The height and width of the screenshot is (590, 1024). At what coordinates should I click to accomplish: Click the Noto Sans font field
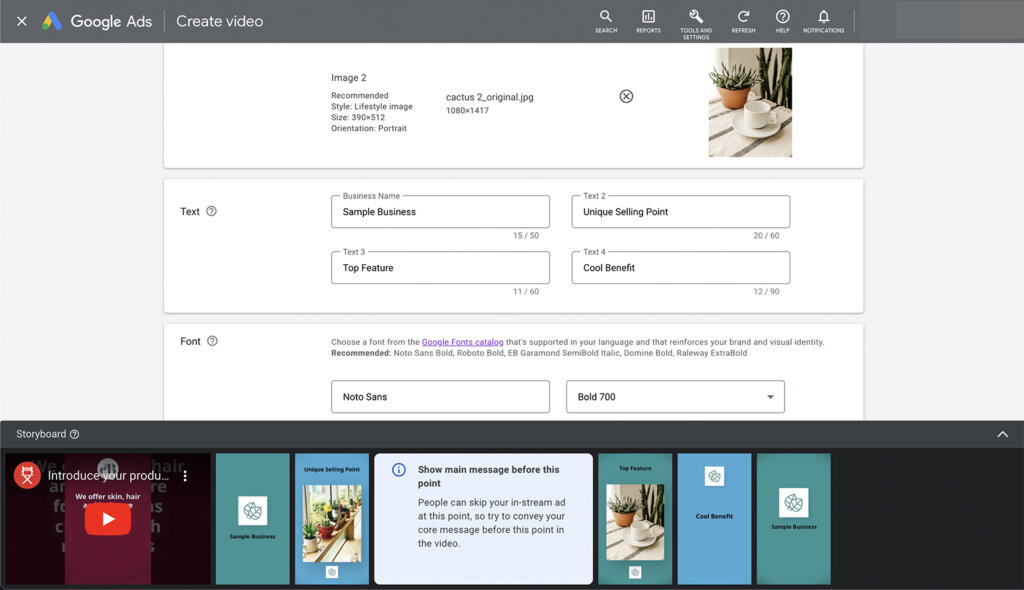pyautogui.click(x=440, y=397)
